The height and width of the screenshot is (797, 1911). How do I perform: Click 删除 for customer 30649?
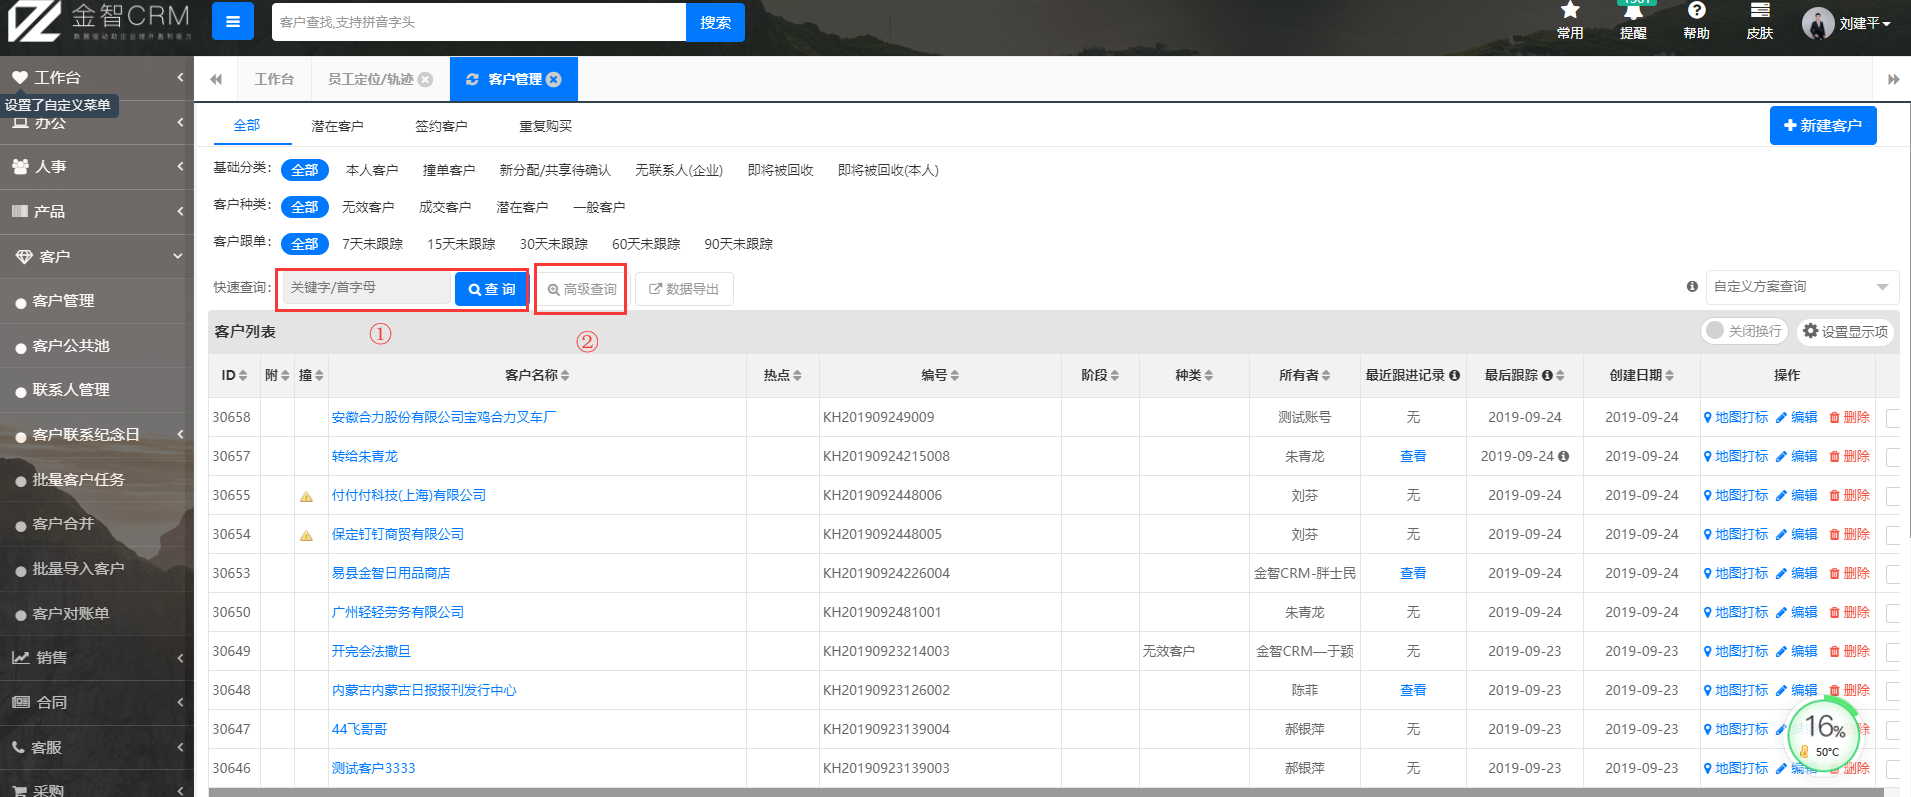pyautogui.click(x=1849, y=651)
